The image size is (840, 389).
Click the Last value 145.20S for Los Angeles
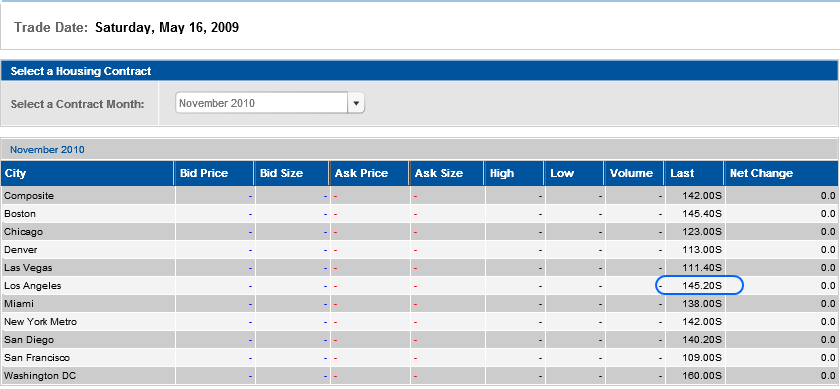point(702,286)
